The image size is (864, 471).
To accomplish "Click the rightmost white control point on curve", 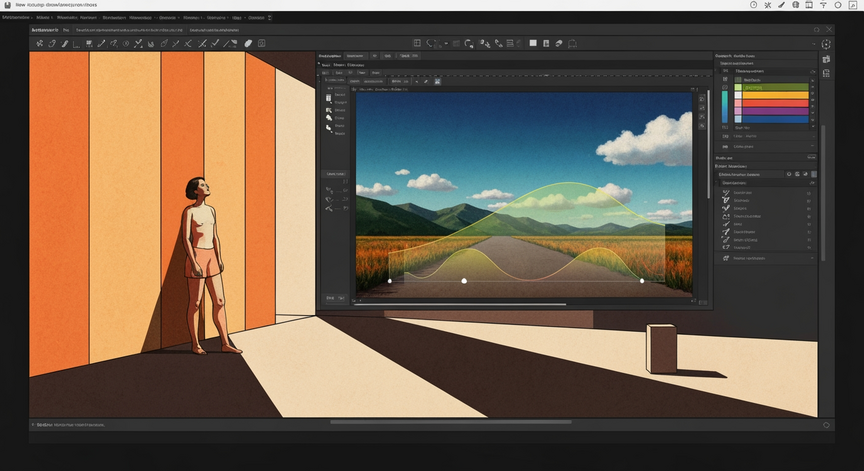I will tap(642, 281).
